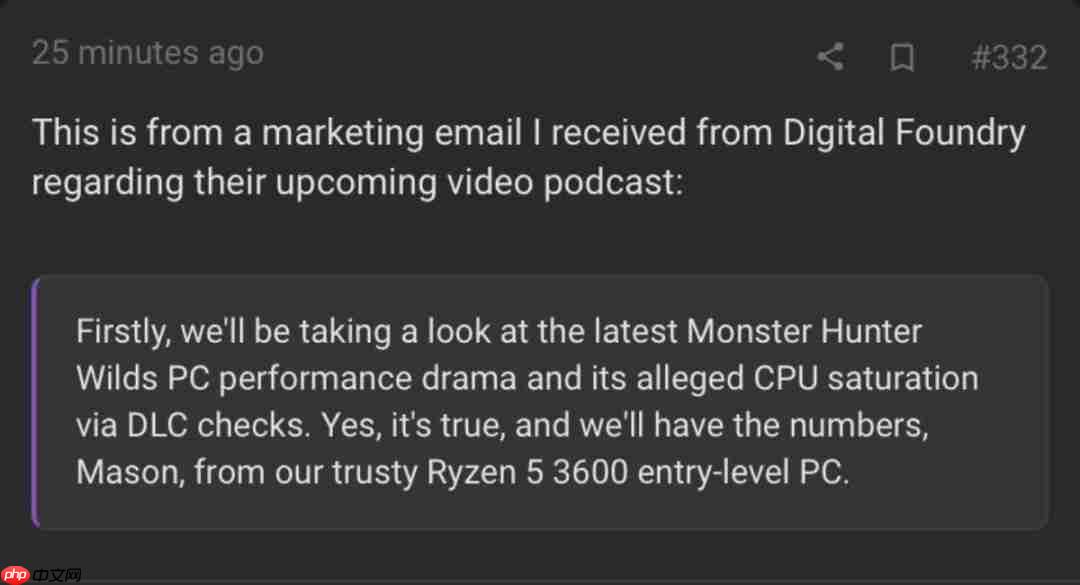Click "Yes, it's true" in the quote
Viewport: 1080px width, 585px height.
414,425
